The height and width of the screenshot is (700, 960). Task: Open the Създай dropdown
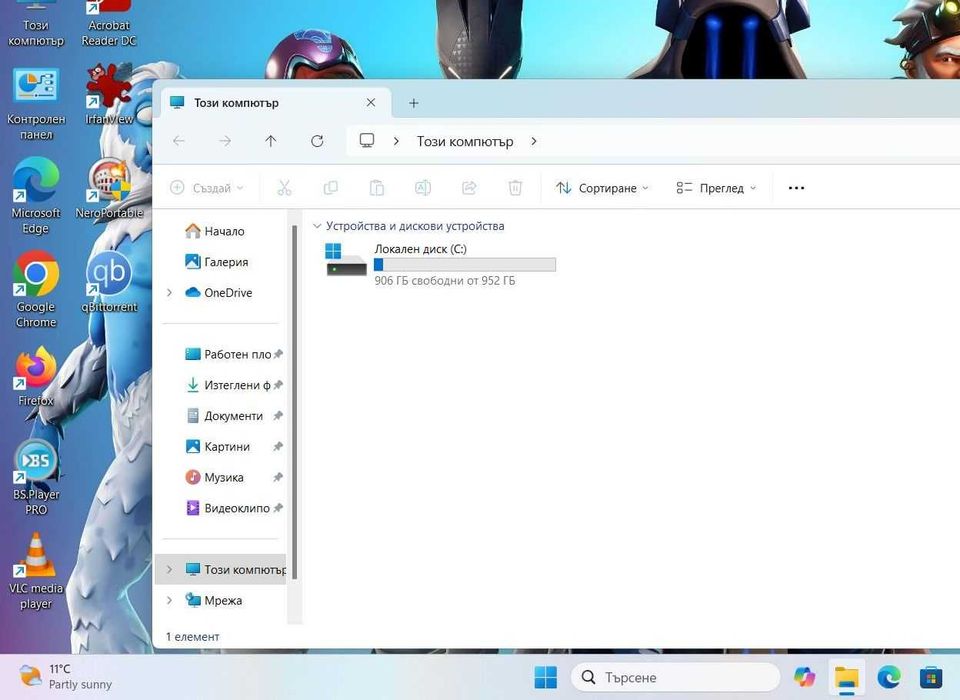(207, 188)
